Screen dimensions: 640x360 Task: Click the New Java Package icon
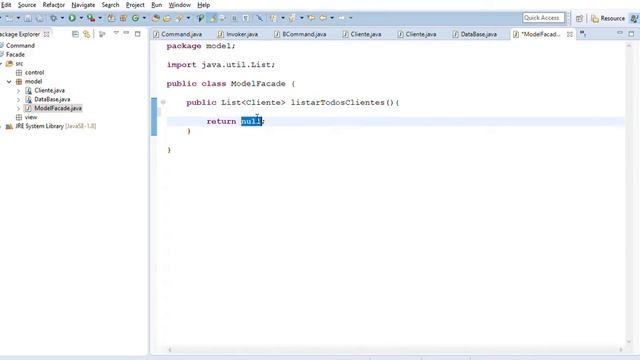pyautogui.click(x=123, y=18)
